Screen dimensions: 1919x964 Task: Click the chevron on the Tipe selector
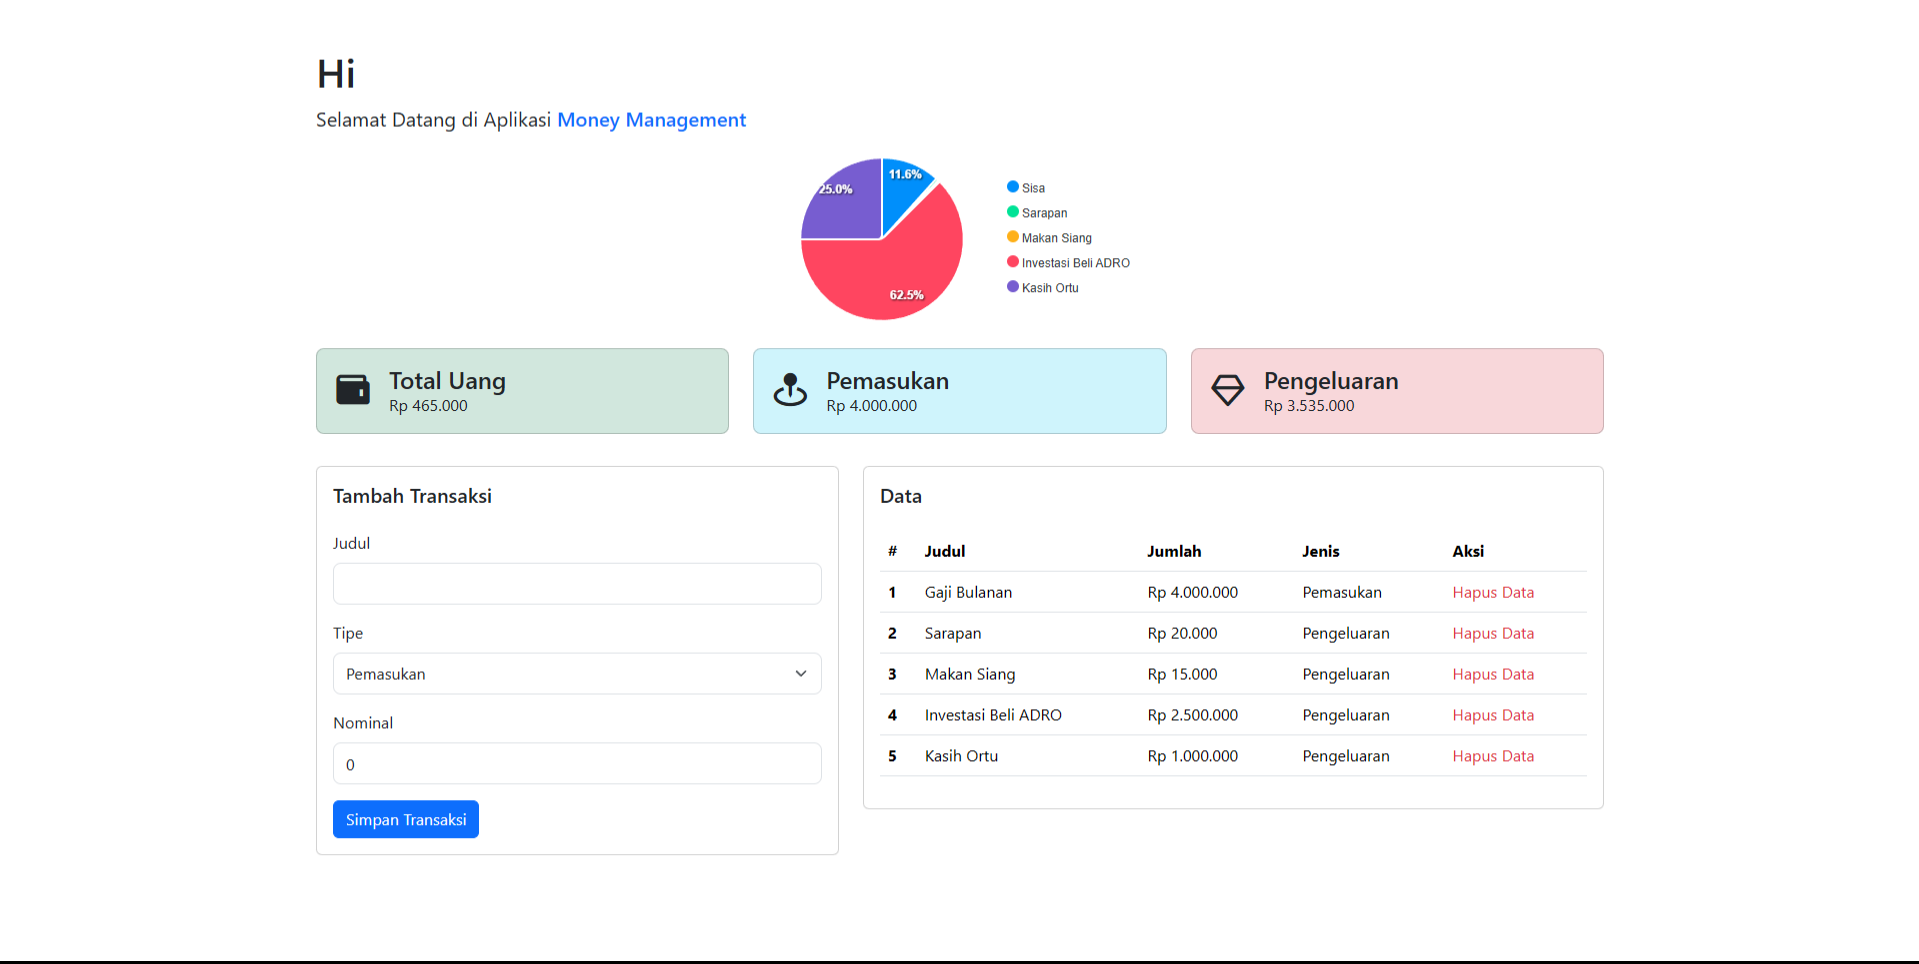pyautogui.click(x=801, y=673)
